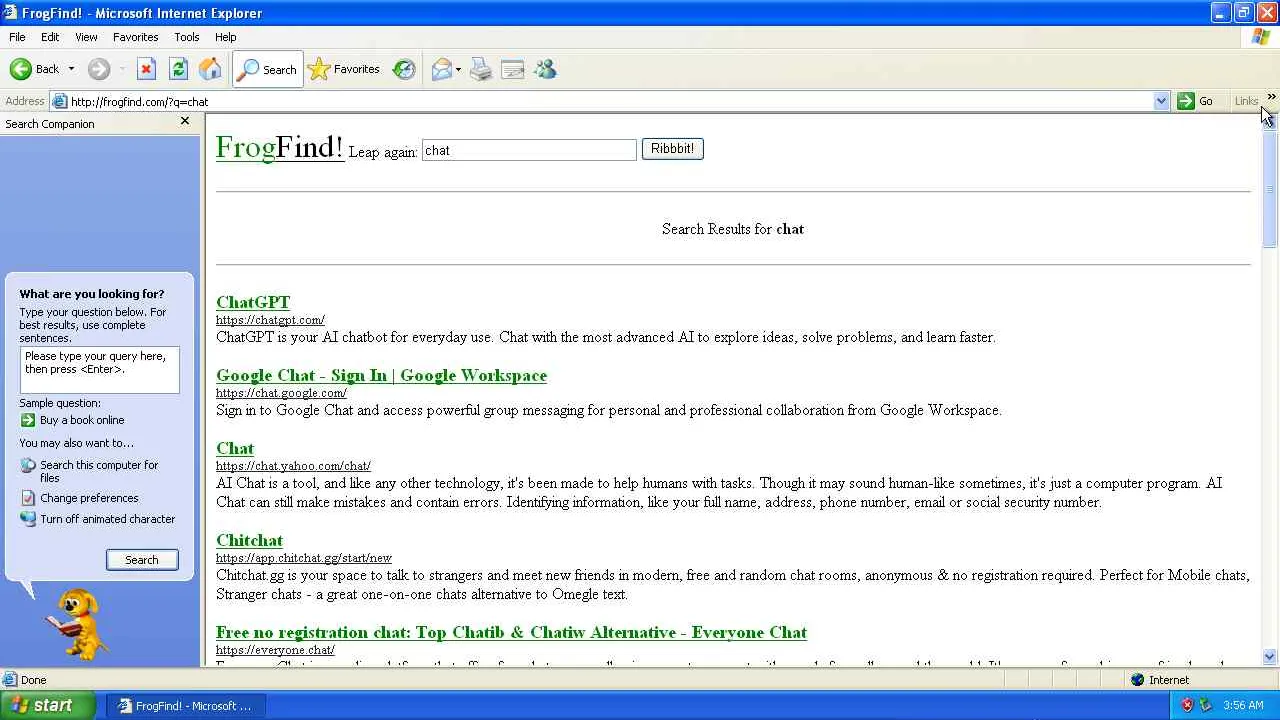Click the Search button in Search Companion
Screen dimensions: 1280x720
(142, 560)
